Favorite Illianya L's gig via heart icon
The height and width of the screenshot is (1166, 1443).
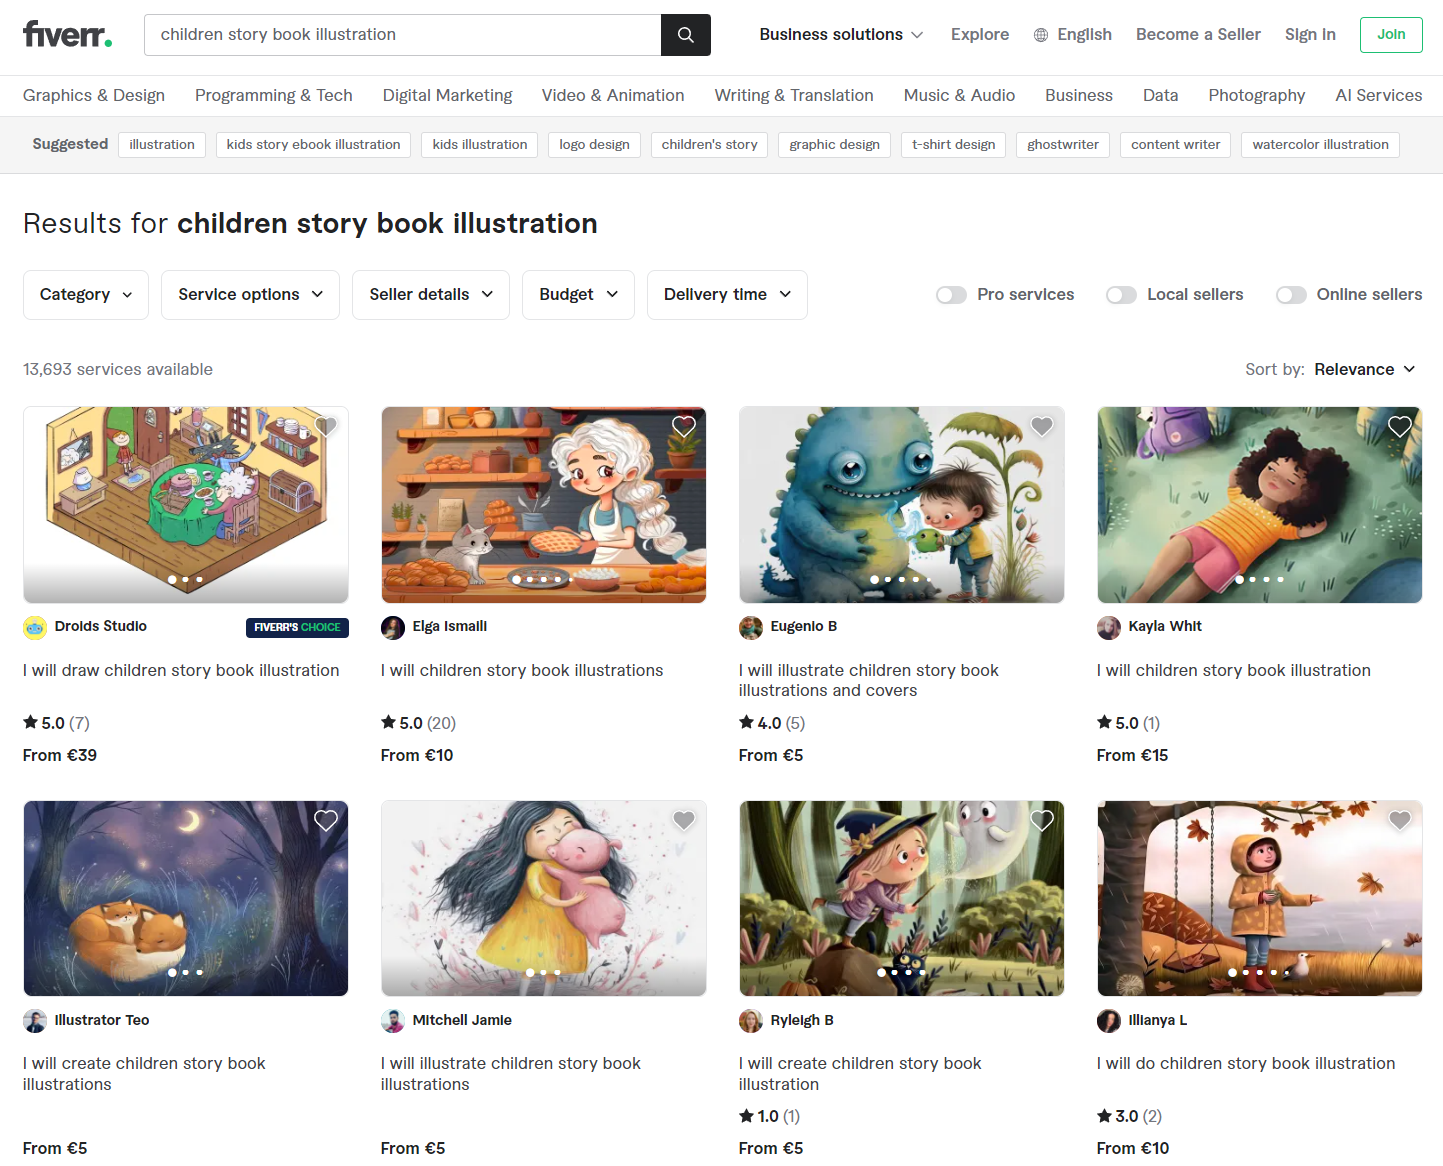1400,821
